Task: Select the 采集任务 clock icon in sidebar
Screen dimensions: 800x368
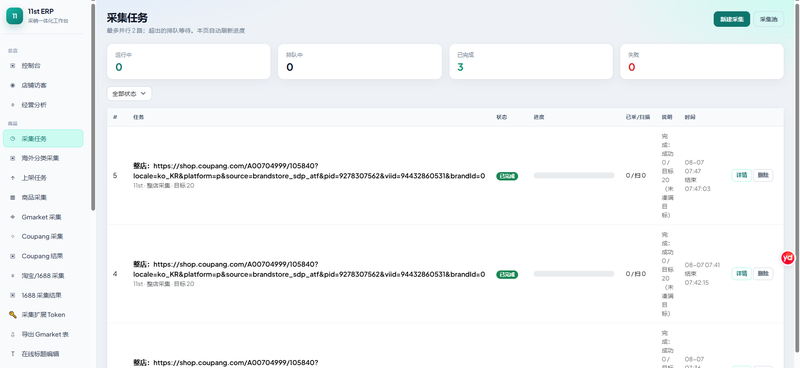Action: point(13,139)
